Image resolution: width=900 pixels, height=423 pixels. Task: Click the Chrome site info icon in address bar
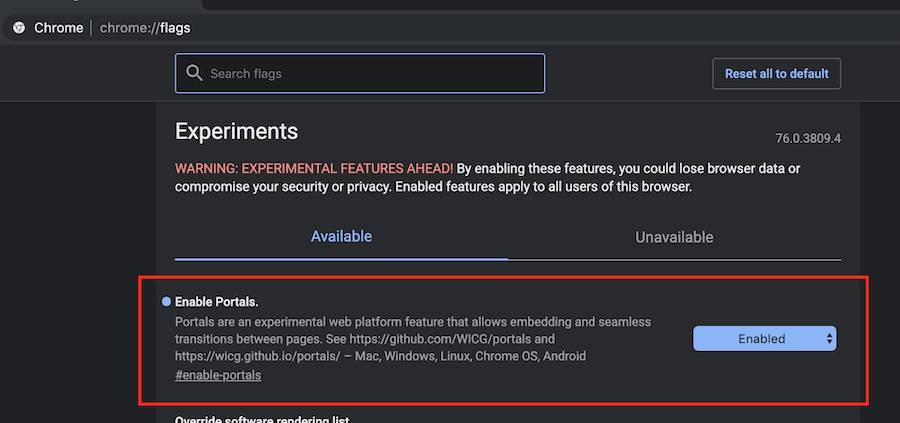pyautogui.click(x=19, y=28)
